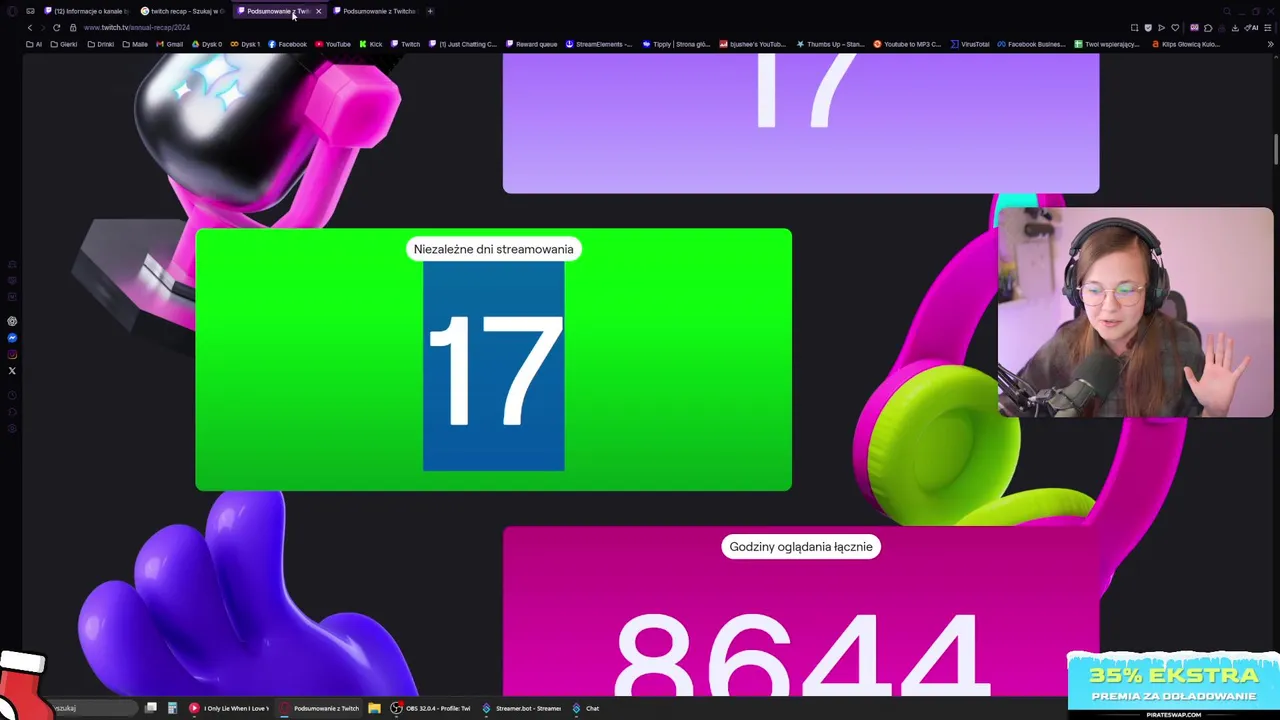Open the Dysk 1 bookmark
The image size is (1280, 720).
pos(245,44)
